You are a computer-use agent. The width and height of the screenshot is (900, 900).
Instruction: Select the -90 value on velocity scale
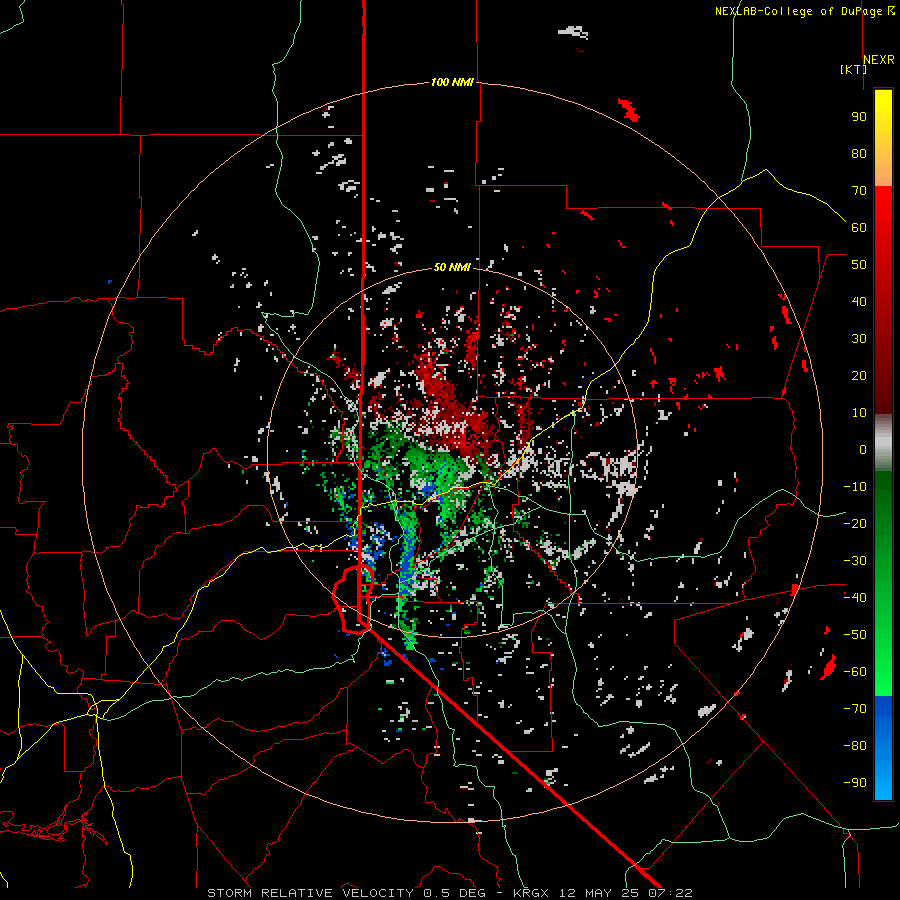tap(855, 783)
